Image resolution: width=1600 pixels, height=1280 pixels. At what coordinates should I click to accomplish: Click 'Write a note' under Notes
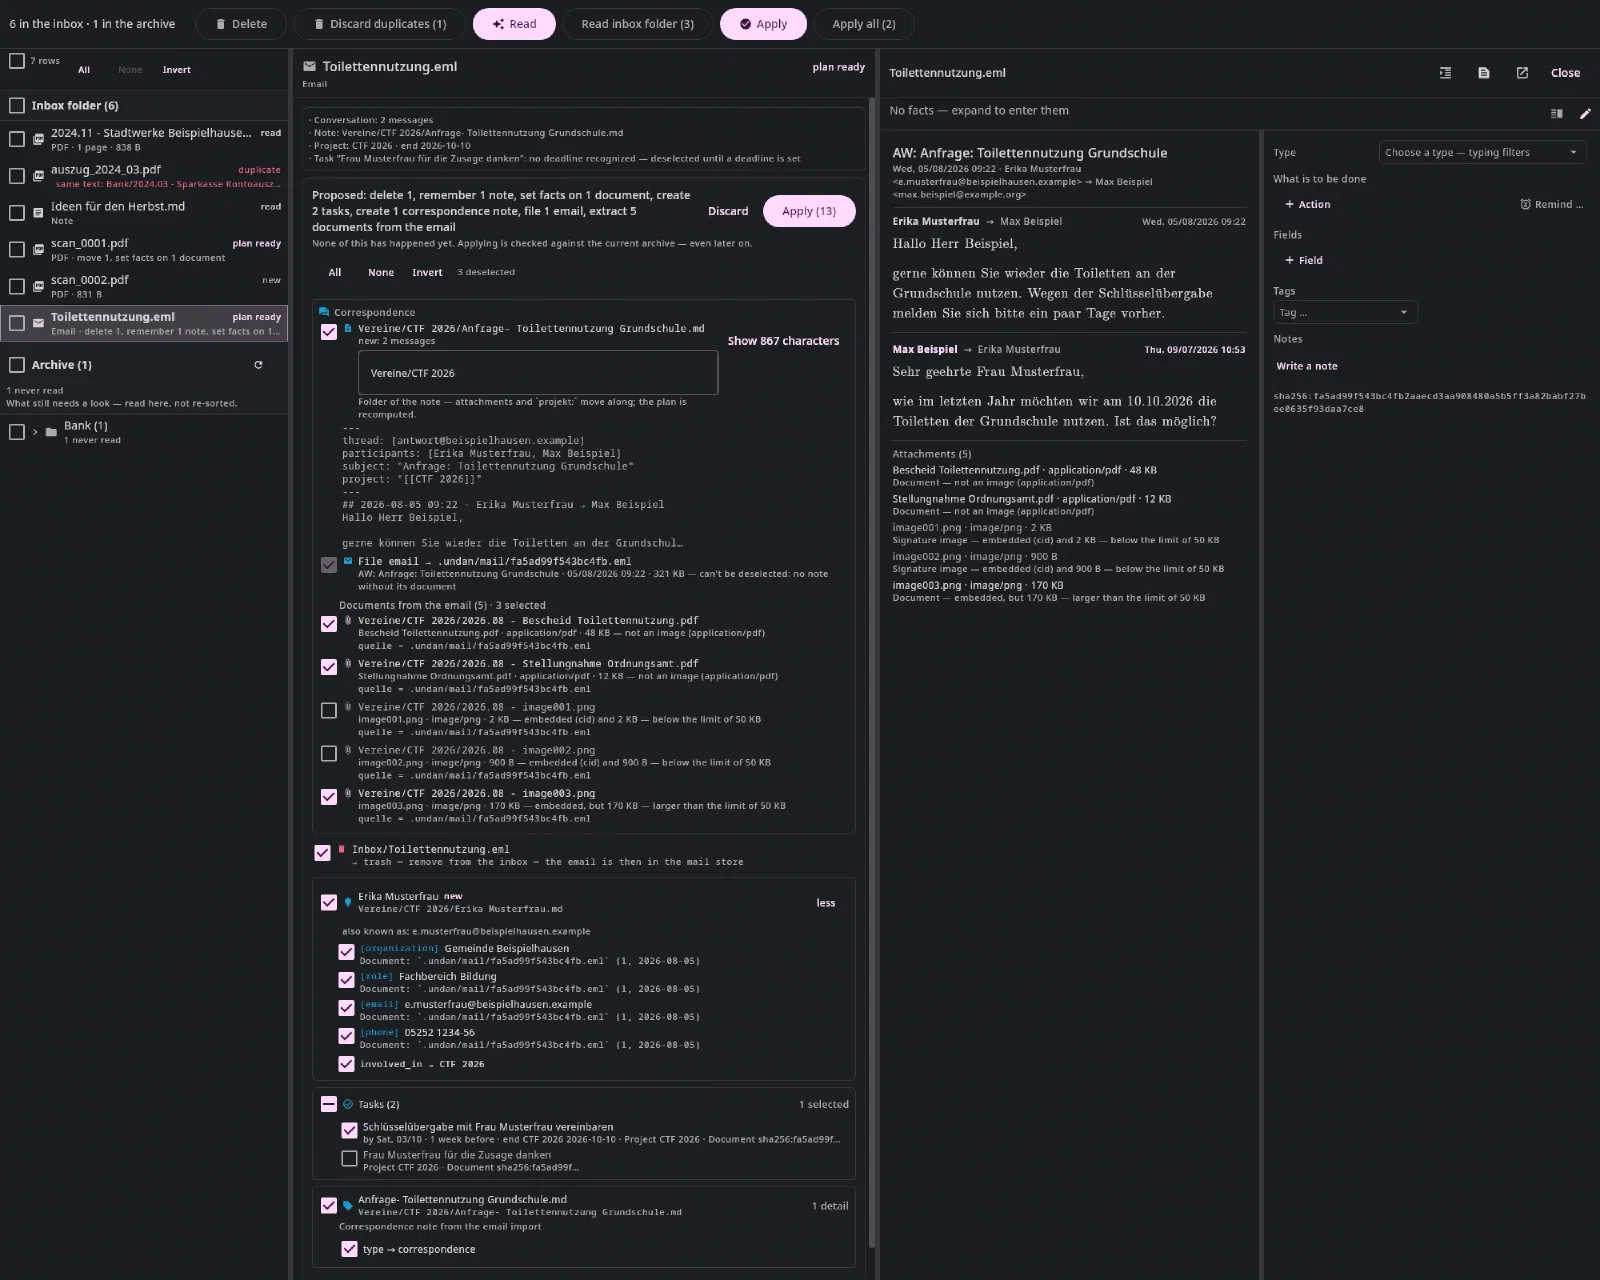1306,366
